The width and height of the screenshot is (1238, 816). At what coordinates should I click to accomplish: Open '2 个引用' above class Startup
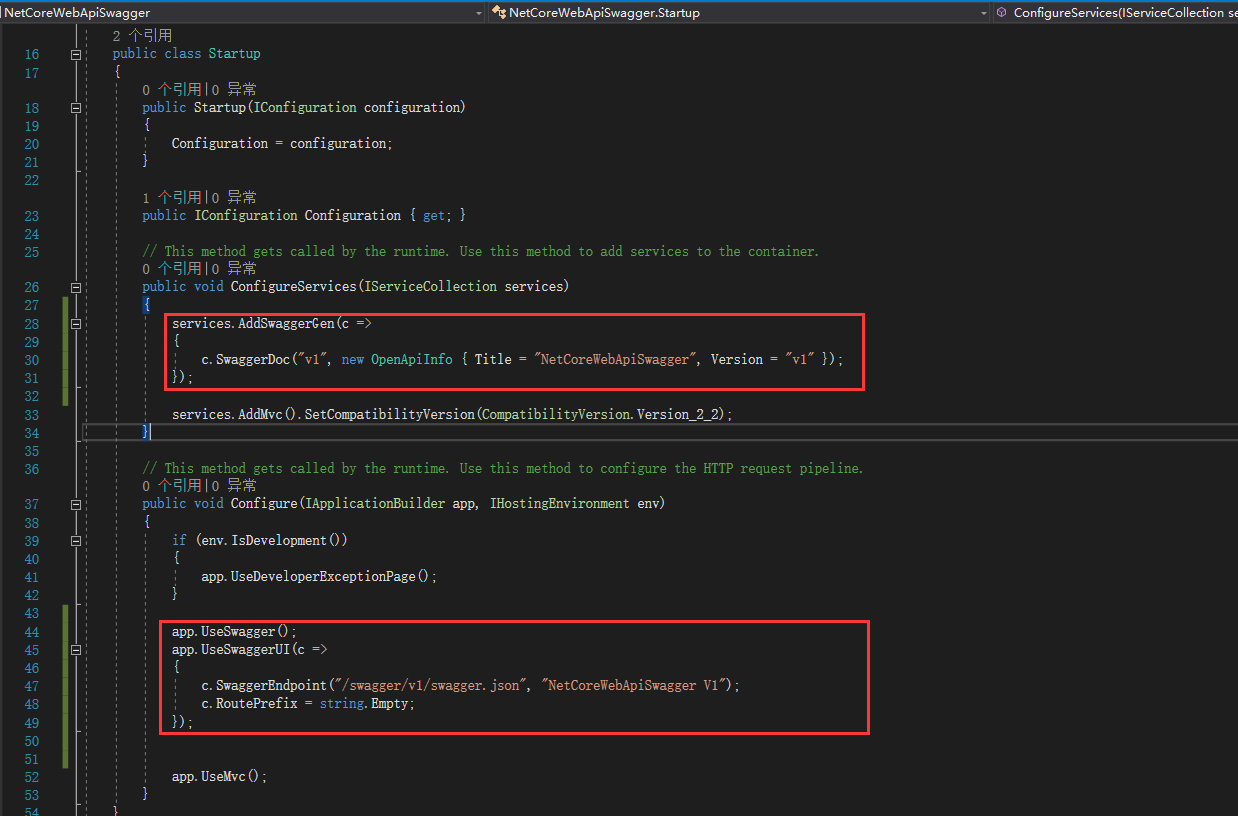pos(142,35)
